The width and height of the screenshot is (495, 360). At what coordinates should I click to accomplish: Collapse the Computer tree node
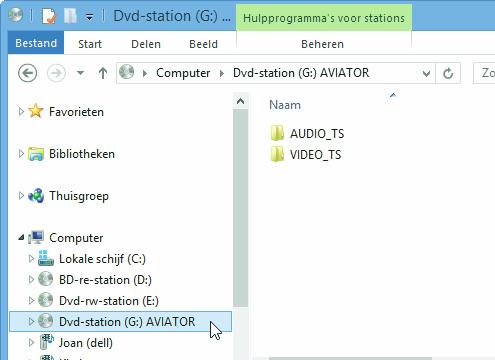tap(21, 237)
